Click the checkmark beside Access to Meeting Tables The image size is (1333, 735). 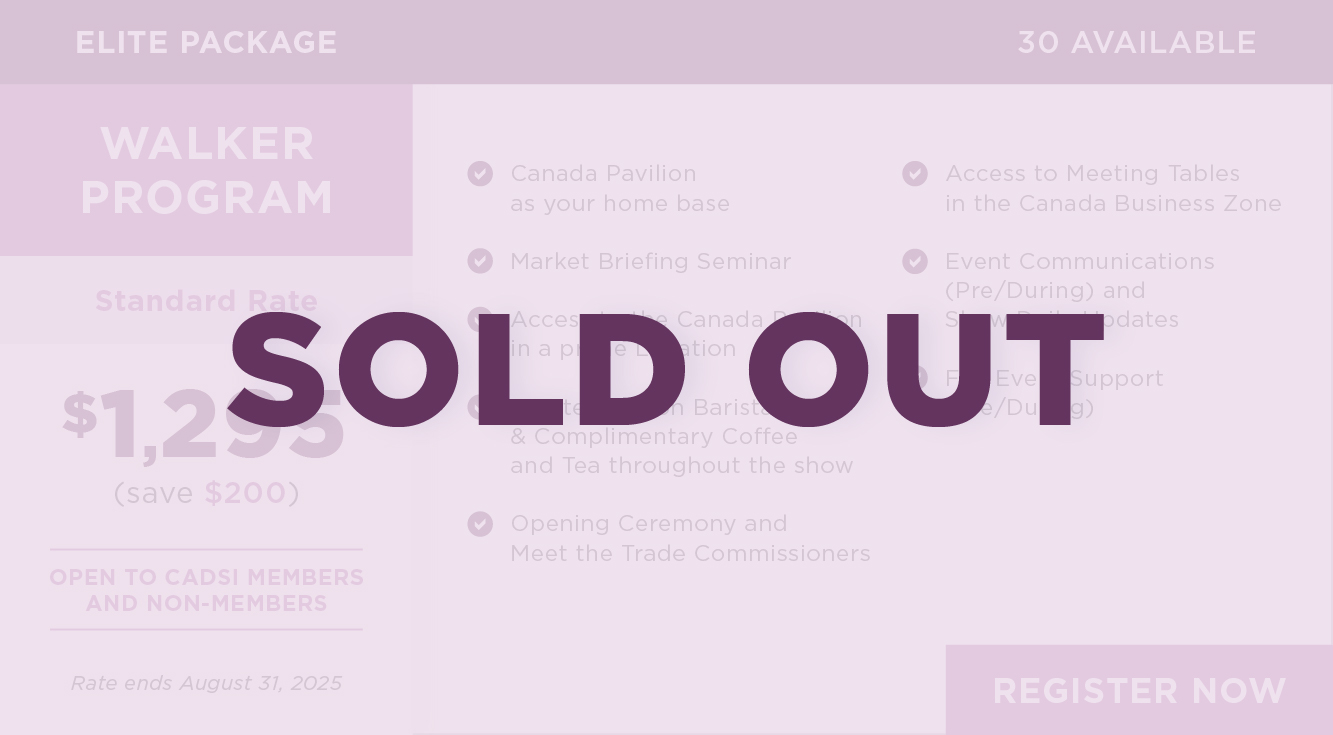click(915, 174)
